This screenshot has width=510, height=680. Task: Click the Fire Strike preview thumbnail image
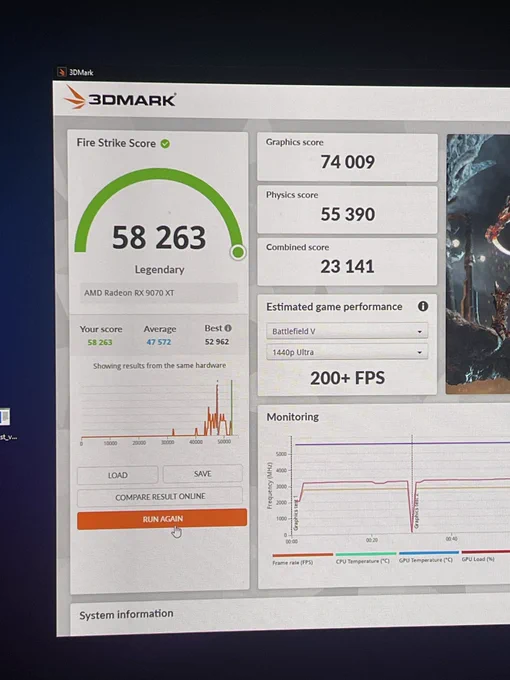(x=478, y=264)
